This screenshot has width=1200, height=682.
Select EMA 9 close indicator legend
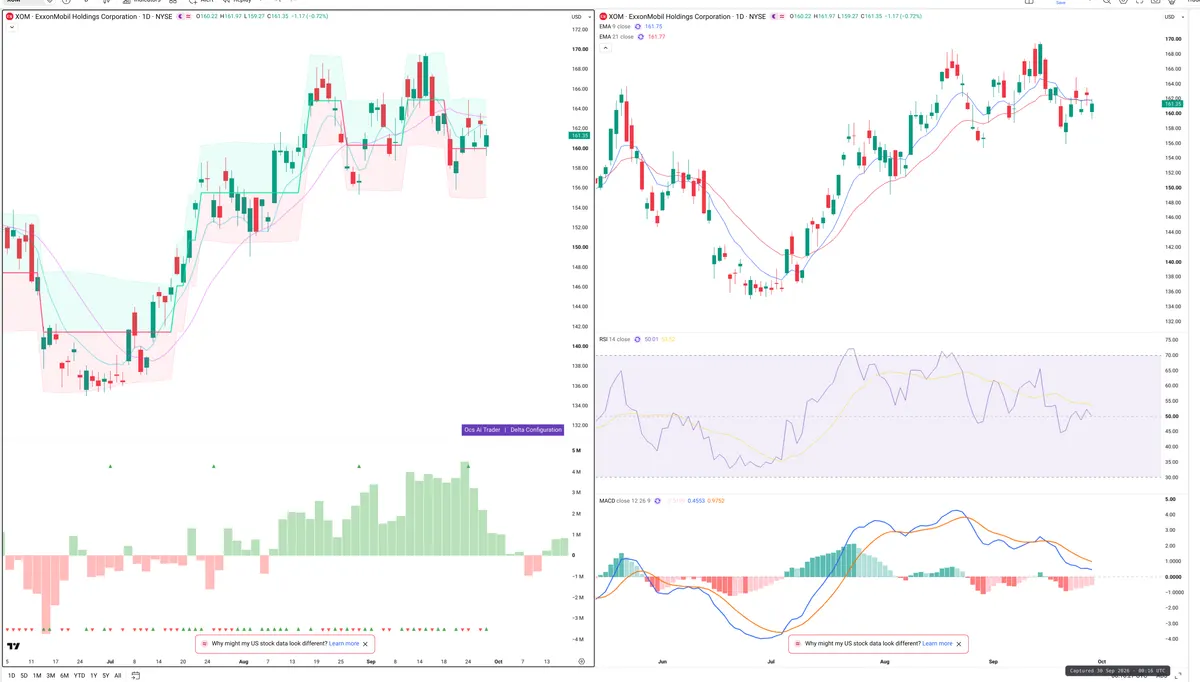click(x=616, y=27)
